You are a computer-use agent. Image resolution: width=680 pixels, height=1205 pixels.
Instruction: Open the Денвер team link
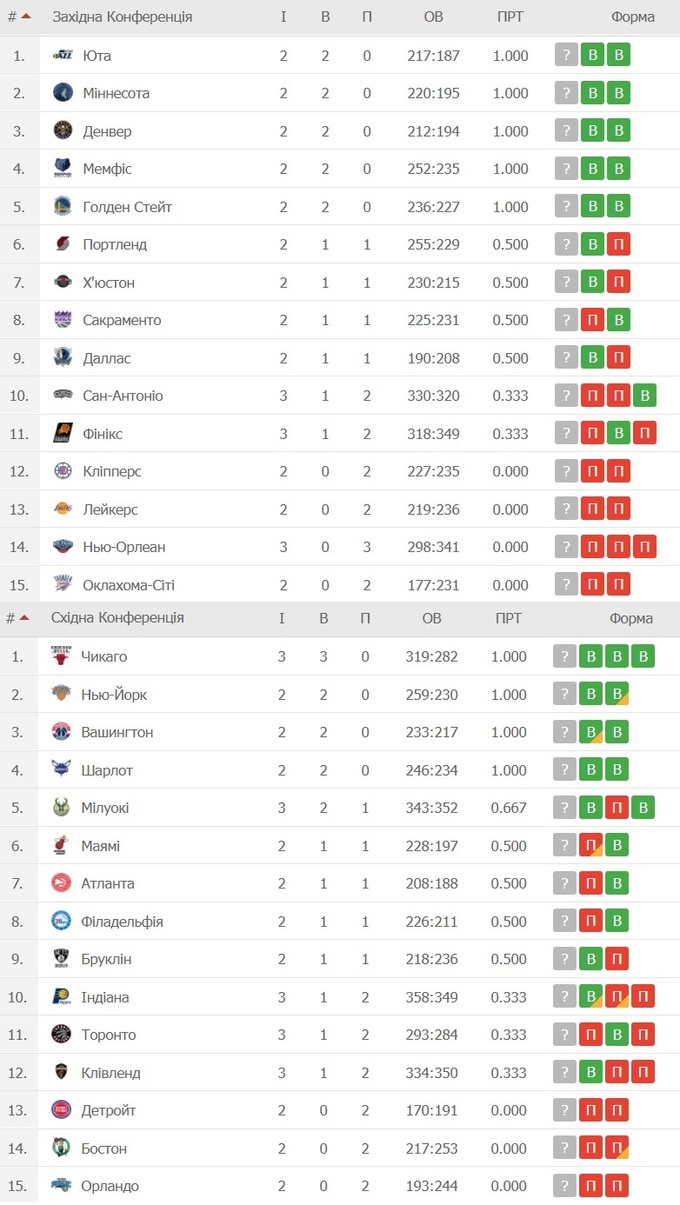[x=107, y=131]
